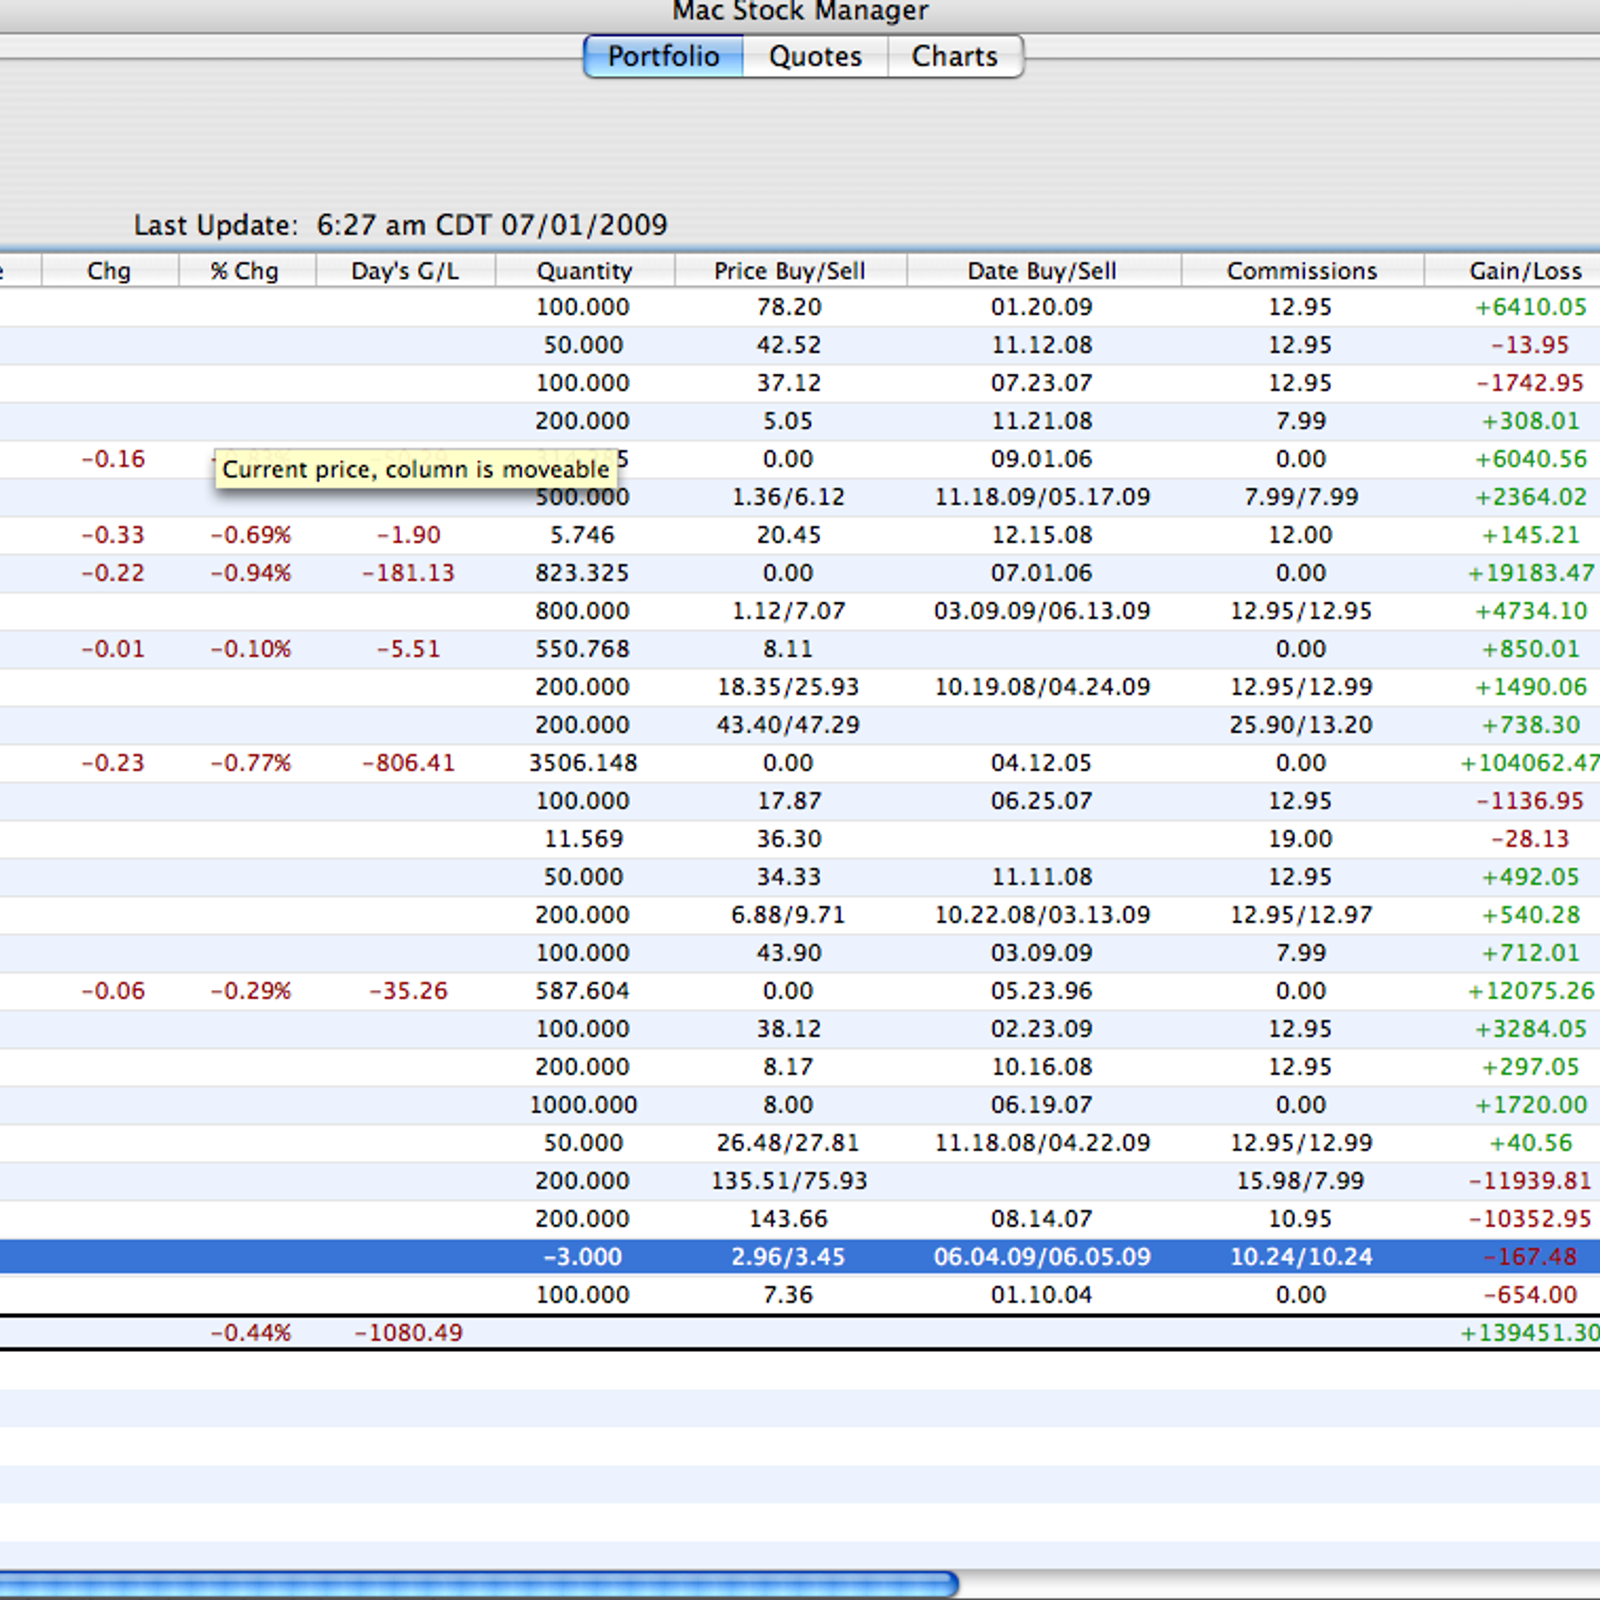Click the price cell 135.51/75.93
The height and width of the screenshot is (1600, 1600).
(x=789, y=1181)
